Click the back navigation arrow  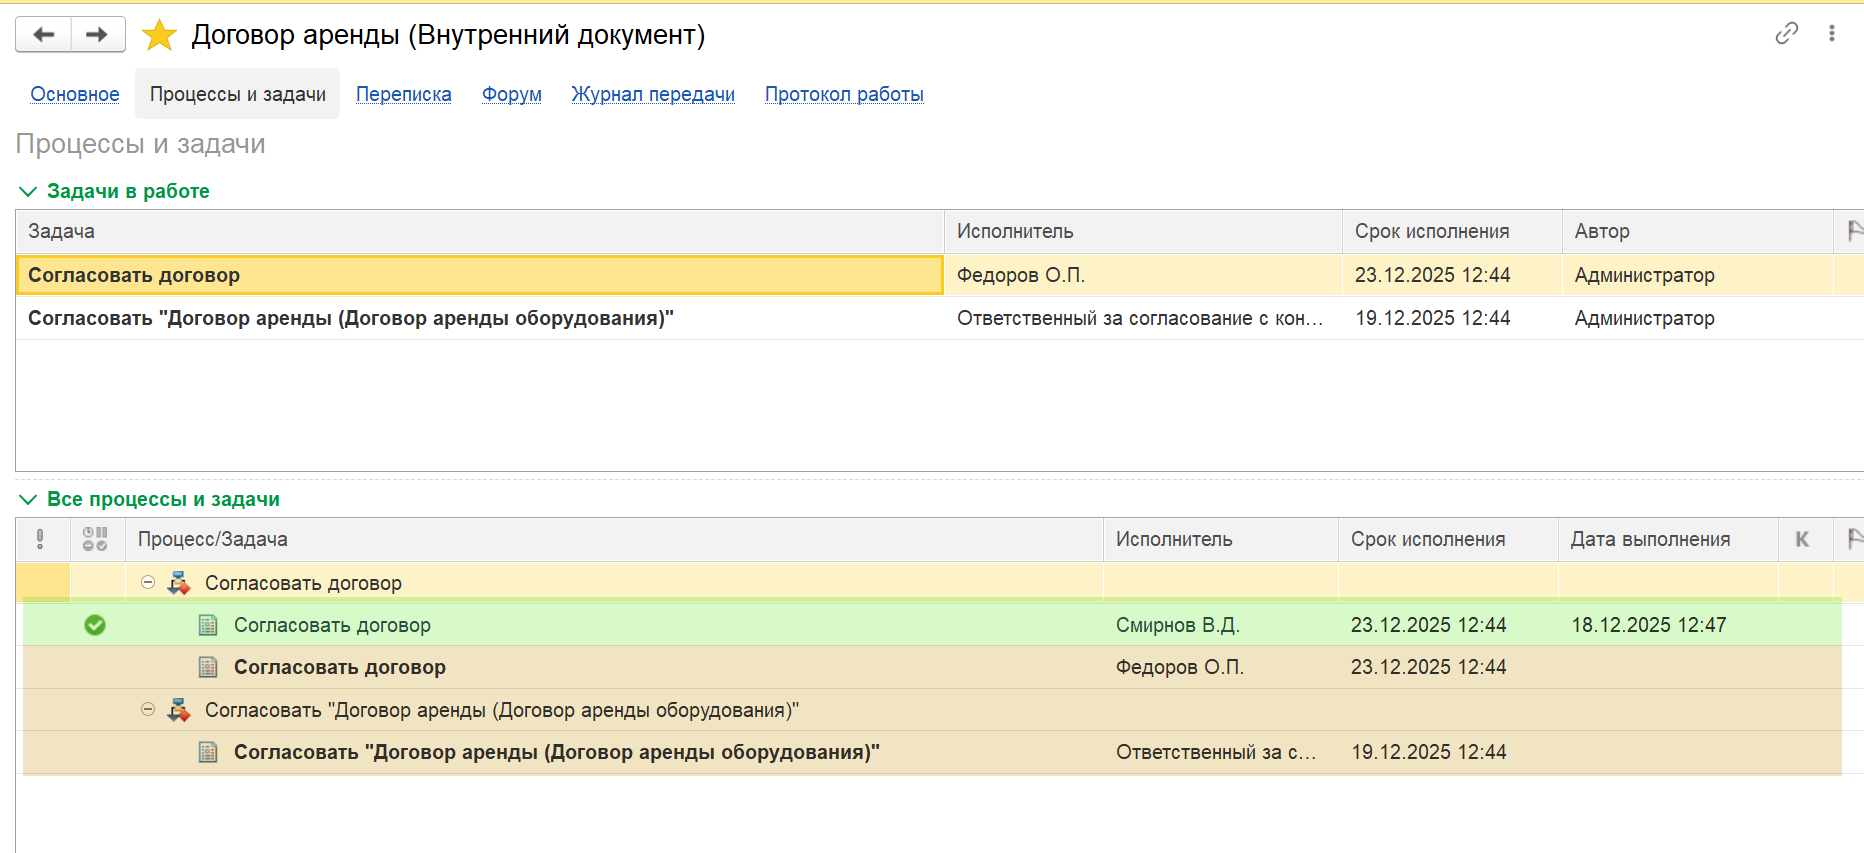coord(43,35)
